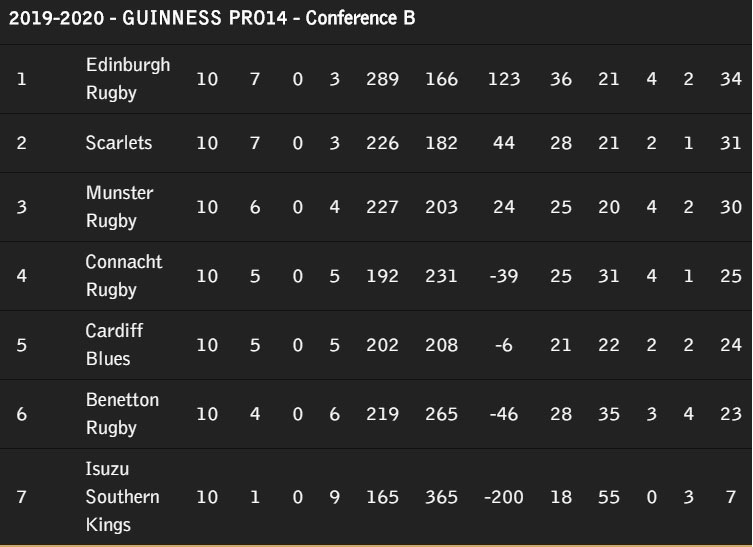Click position number 1 in table
The width and height of the screenshot is (753, 547).
coord(21,79)
